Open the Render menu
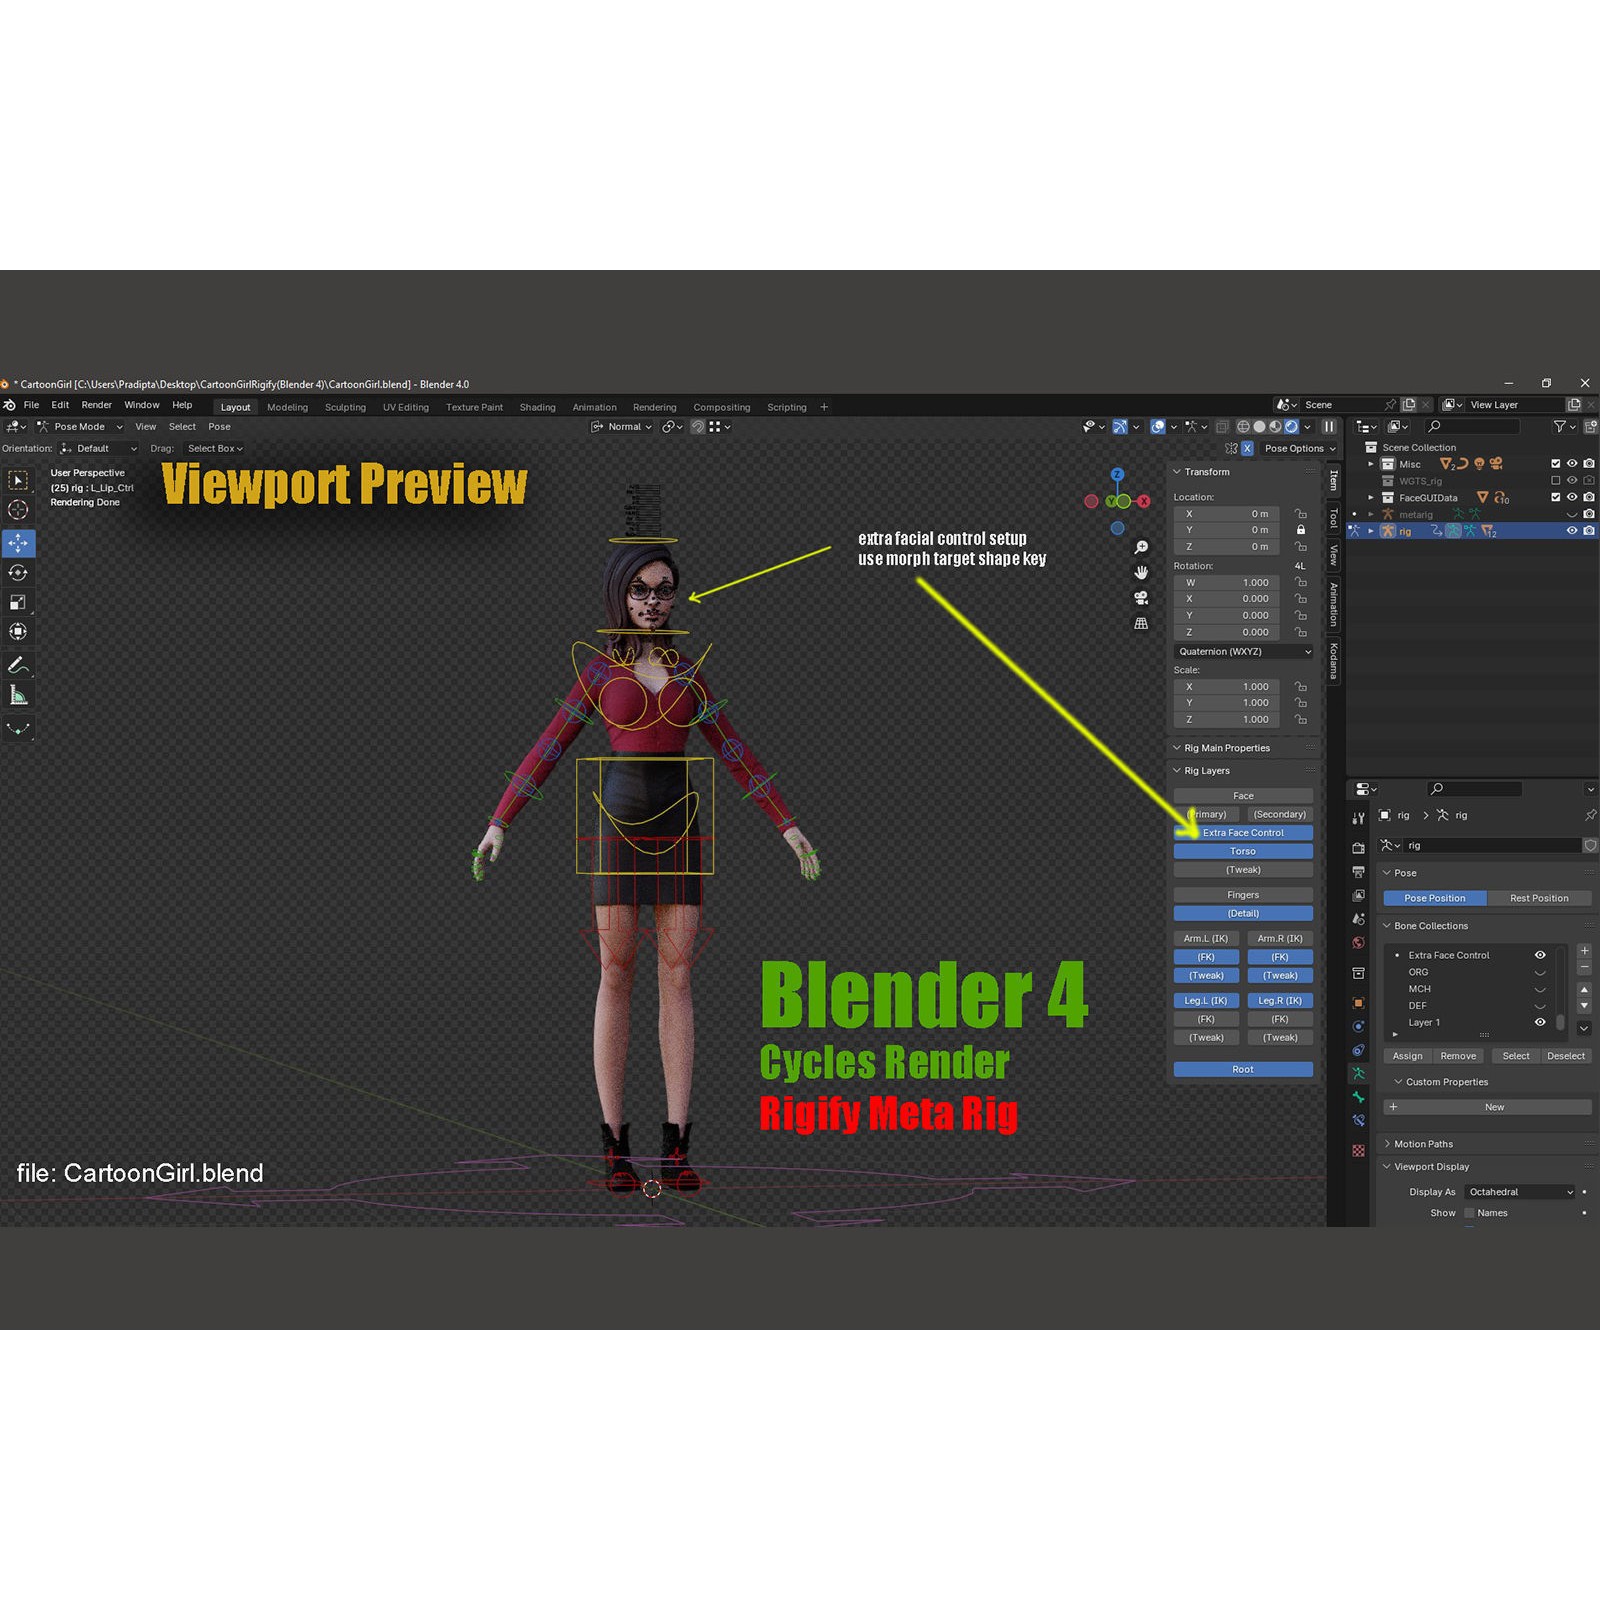The width and height of the screenshot is (1600, 1600). point(97,405)
